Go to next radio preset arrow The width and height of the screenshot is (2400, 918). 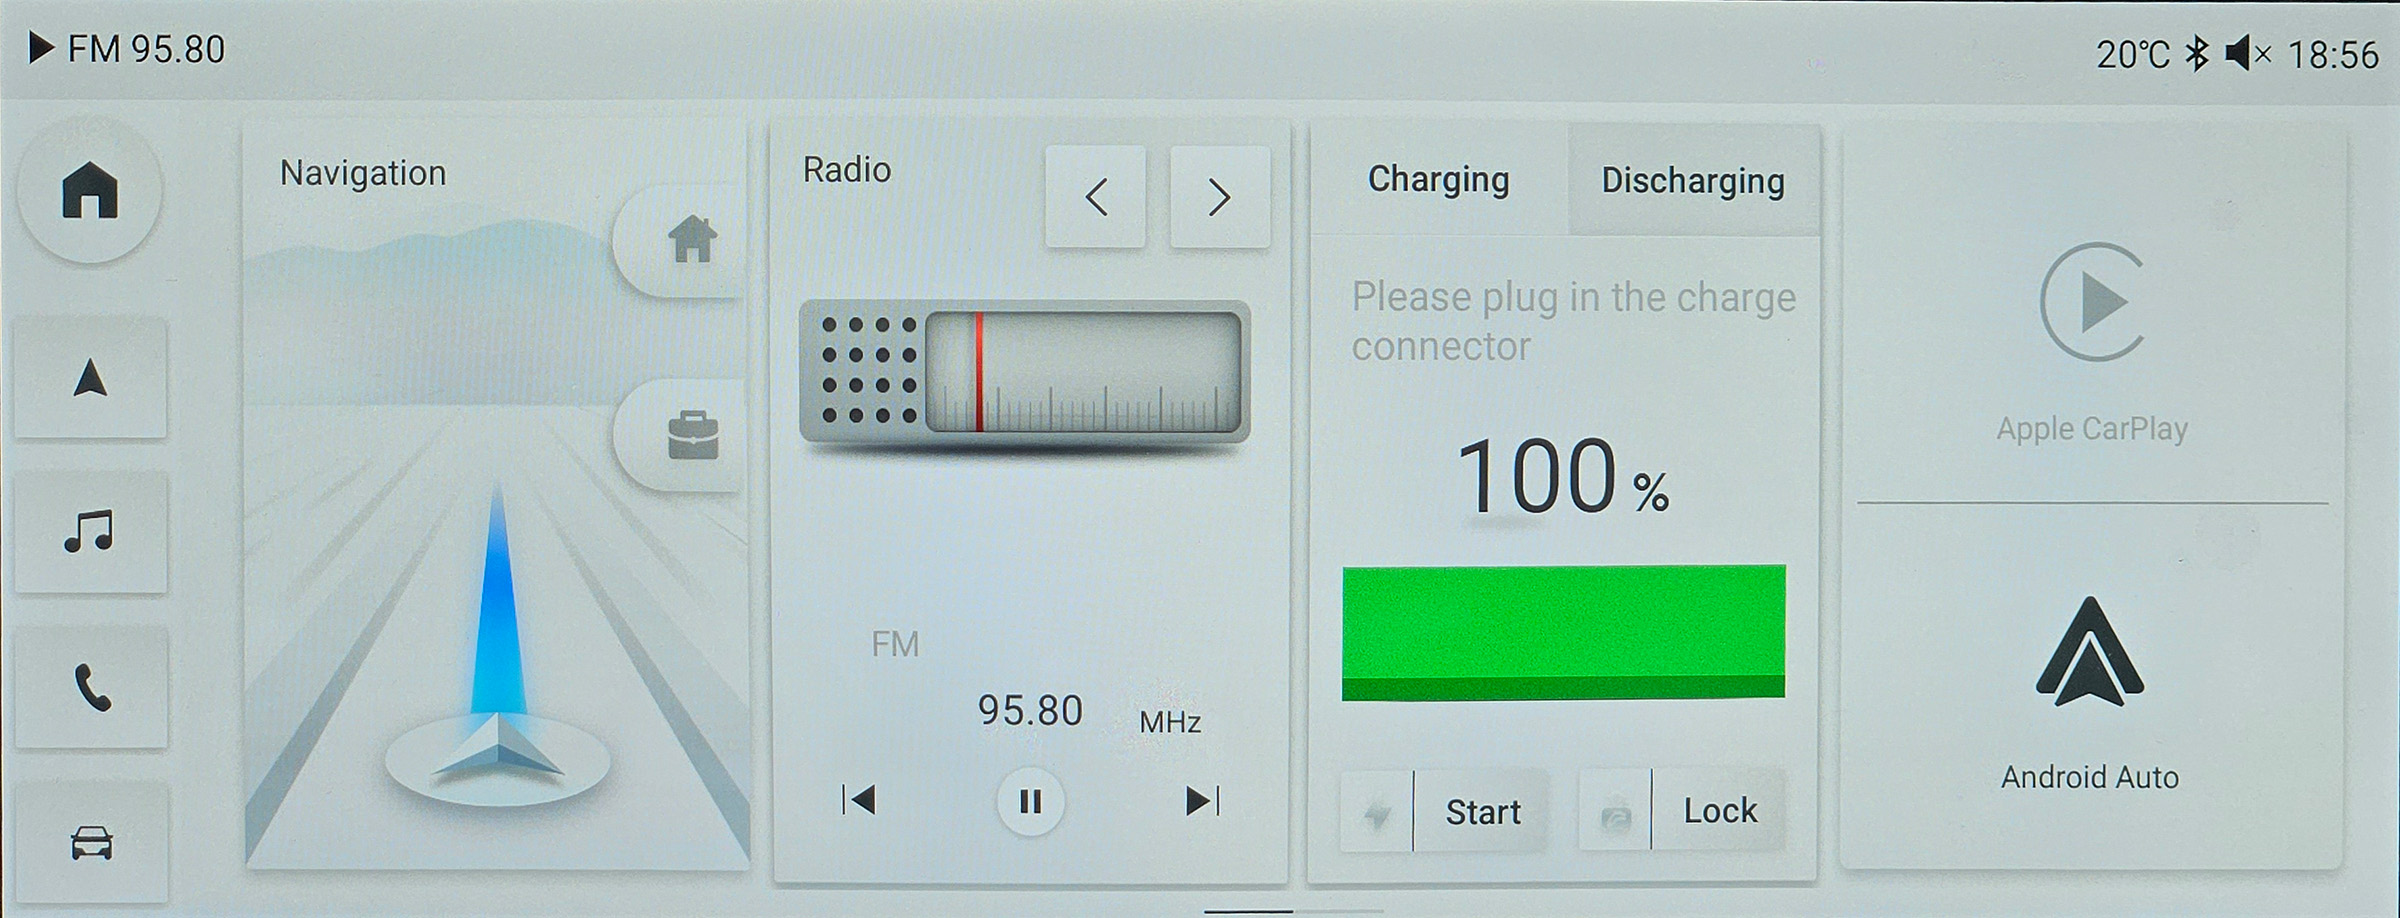pos(1220,197)
